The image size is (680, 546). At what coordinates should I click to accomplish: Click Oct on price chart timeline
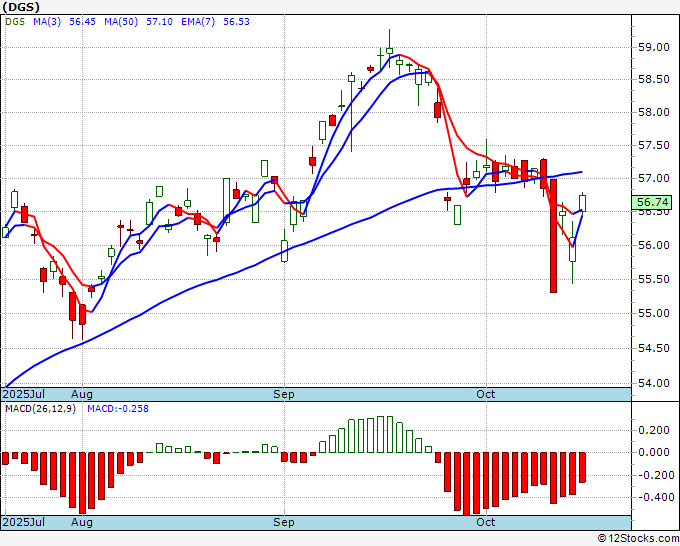click(x=486, y=394)
